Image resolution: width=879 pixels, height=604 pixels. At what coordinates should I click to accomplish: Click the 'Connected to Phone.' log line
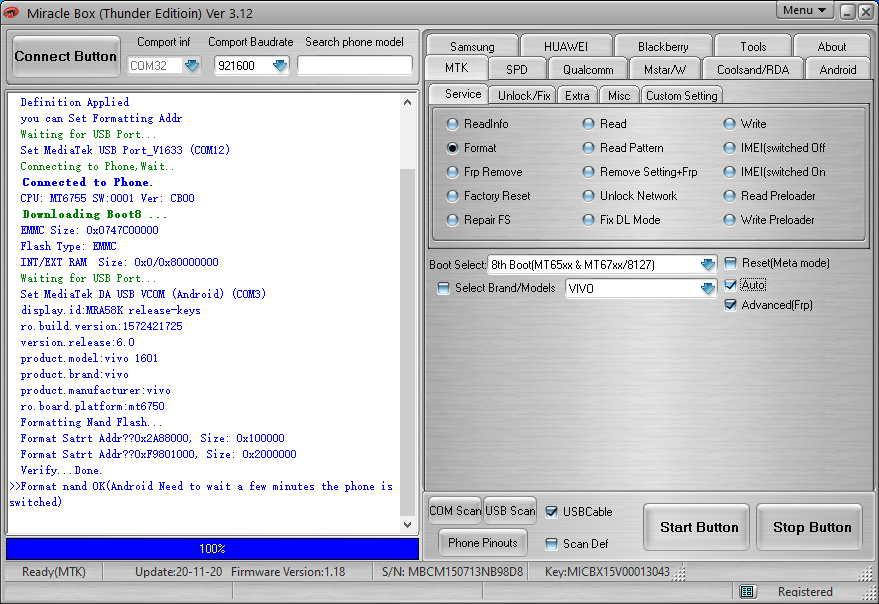[87, 182]
